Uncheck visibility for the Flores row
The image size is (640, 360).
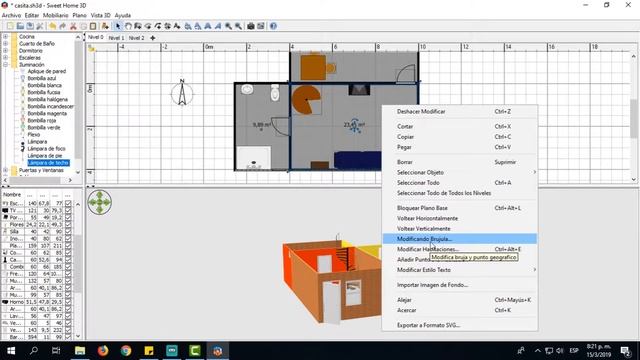(x=68, y=224)
